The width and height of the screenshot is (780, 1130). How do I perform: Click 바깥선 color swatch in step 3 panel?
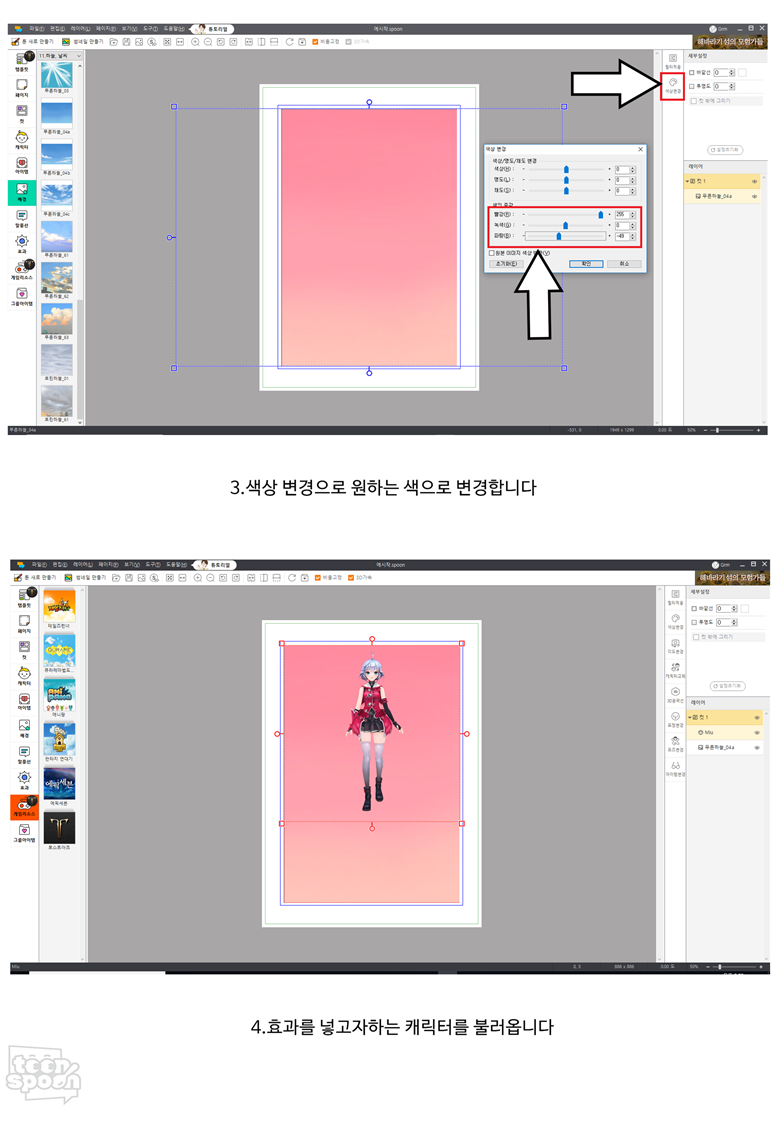click(743, 73)
